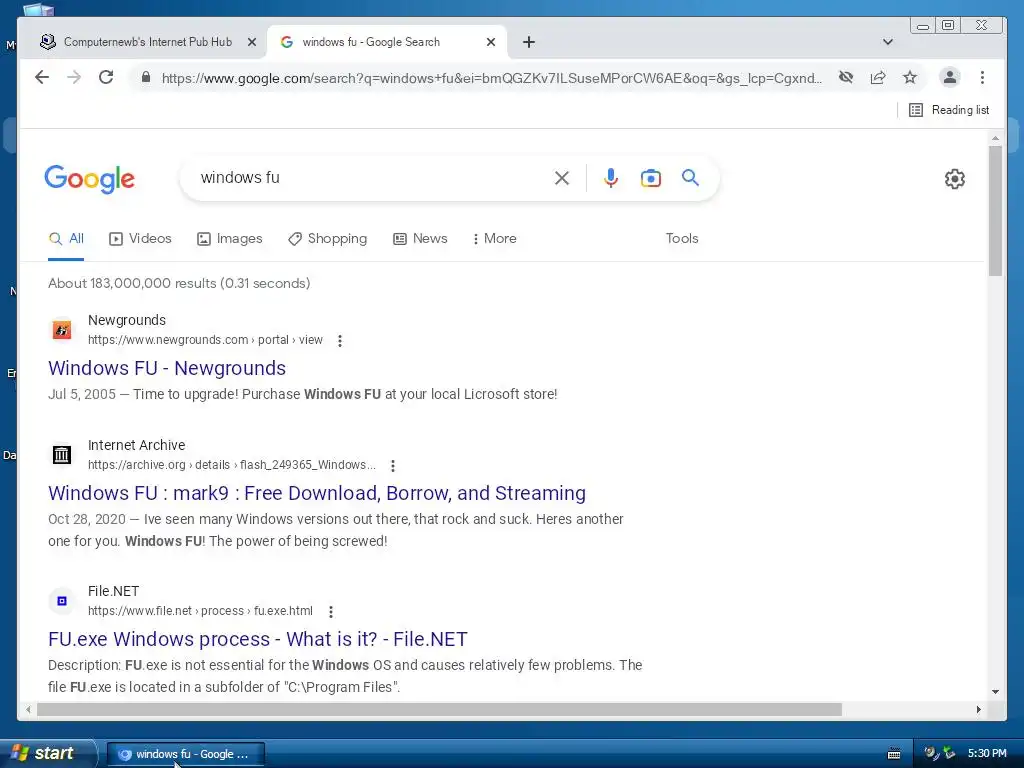Screen dimensions: 1024x768
Task: Click the third-party cookies blocked eye icon
Action: [846, 78]
